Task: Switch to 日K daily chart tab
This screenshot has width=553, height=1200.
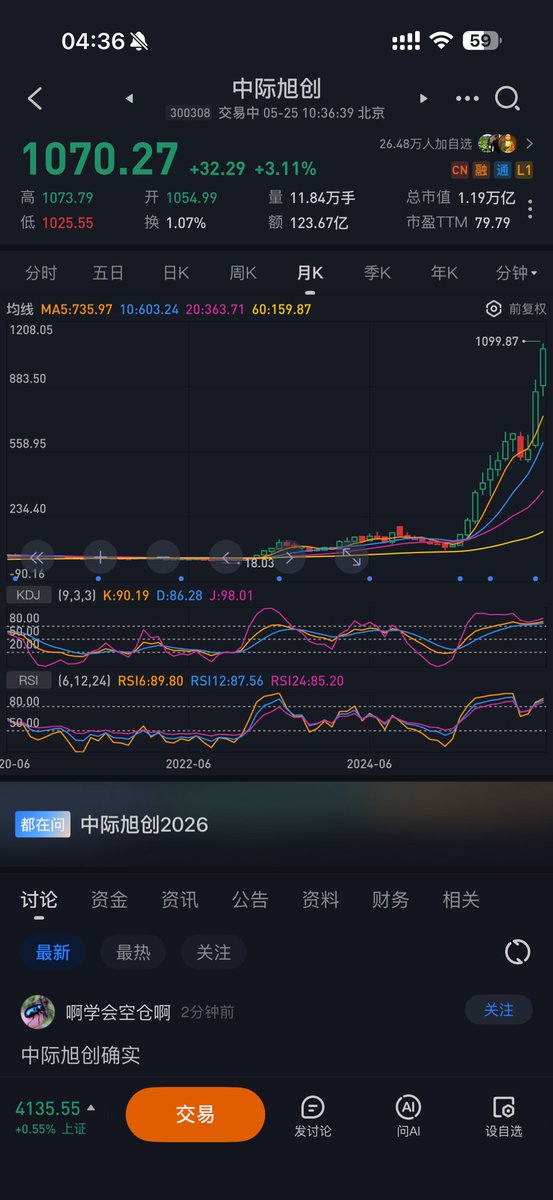Action: pyautogui.click(x=176, y=273)
